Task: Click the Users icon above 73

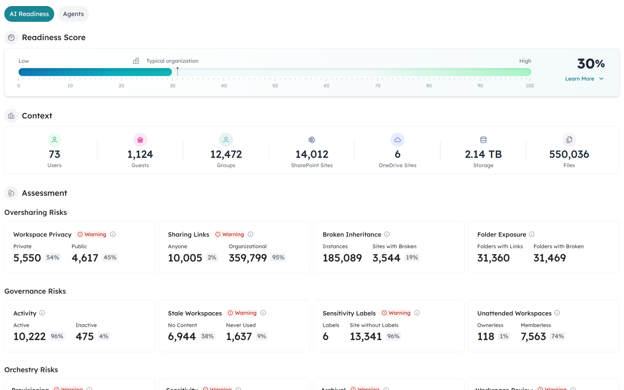Action: coord(55,140)
